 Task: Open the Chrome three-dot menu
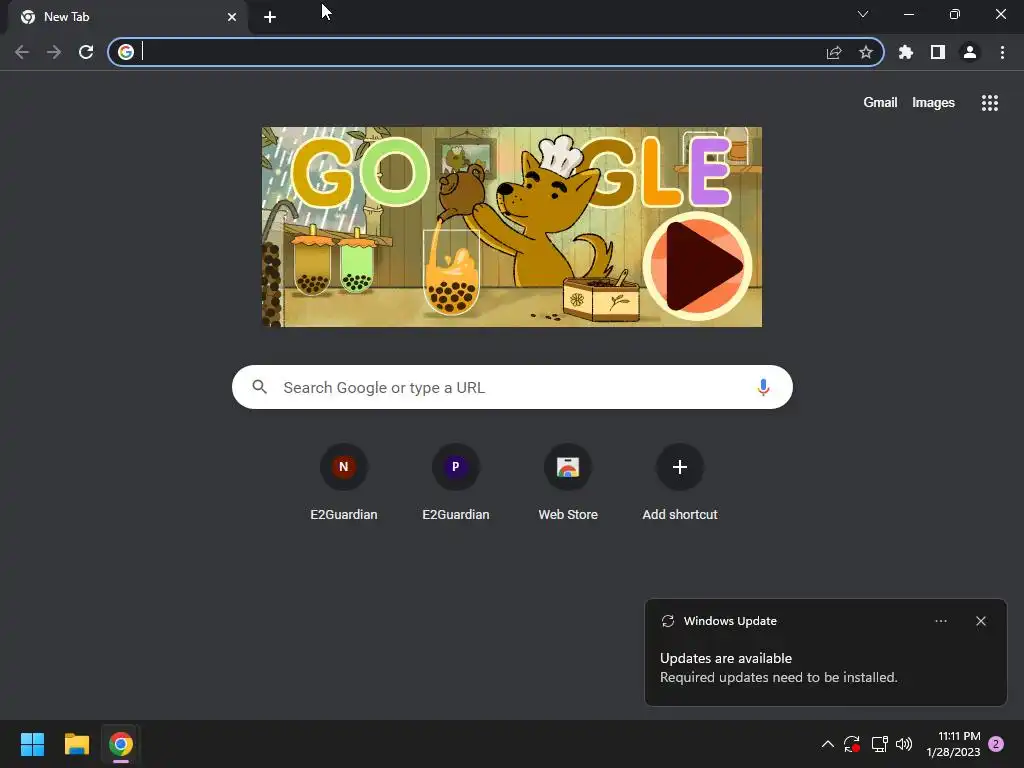(x=1002, y=52)
